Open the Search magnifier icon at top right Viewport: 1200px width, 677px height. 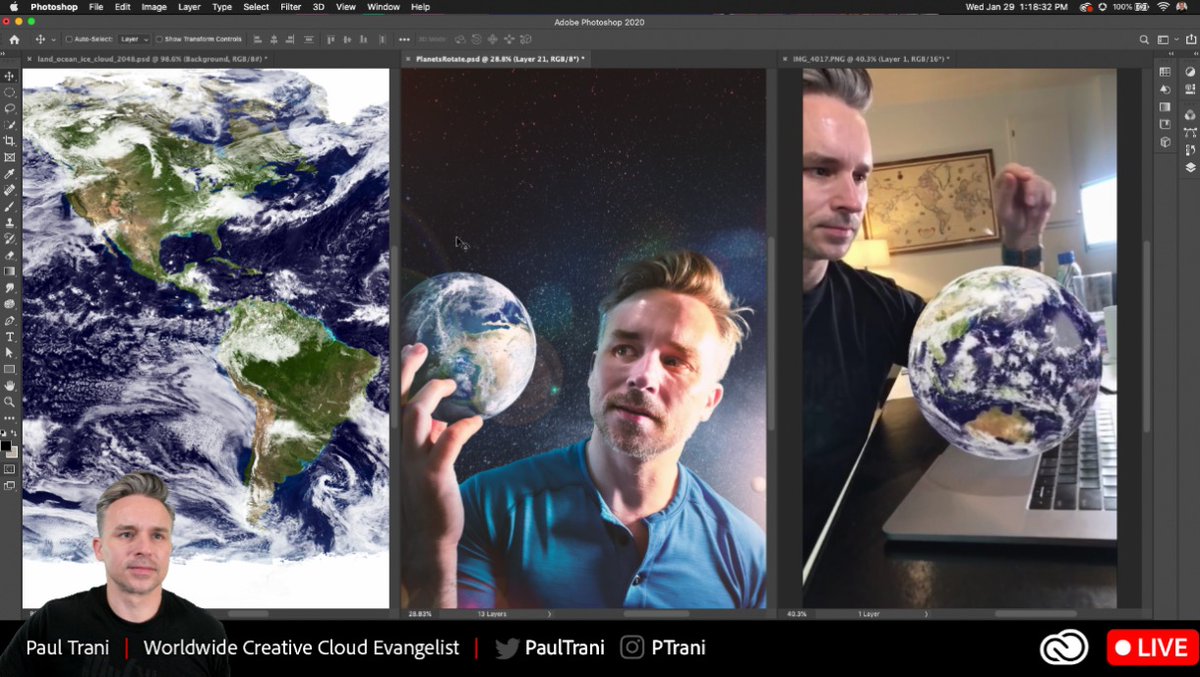pyautogui.click(x=1144, y=40)
